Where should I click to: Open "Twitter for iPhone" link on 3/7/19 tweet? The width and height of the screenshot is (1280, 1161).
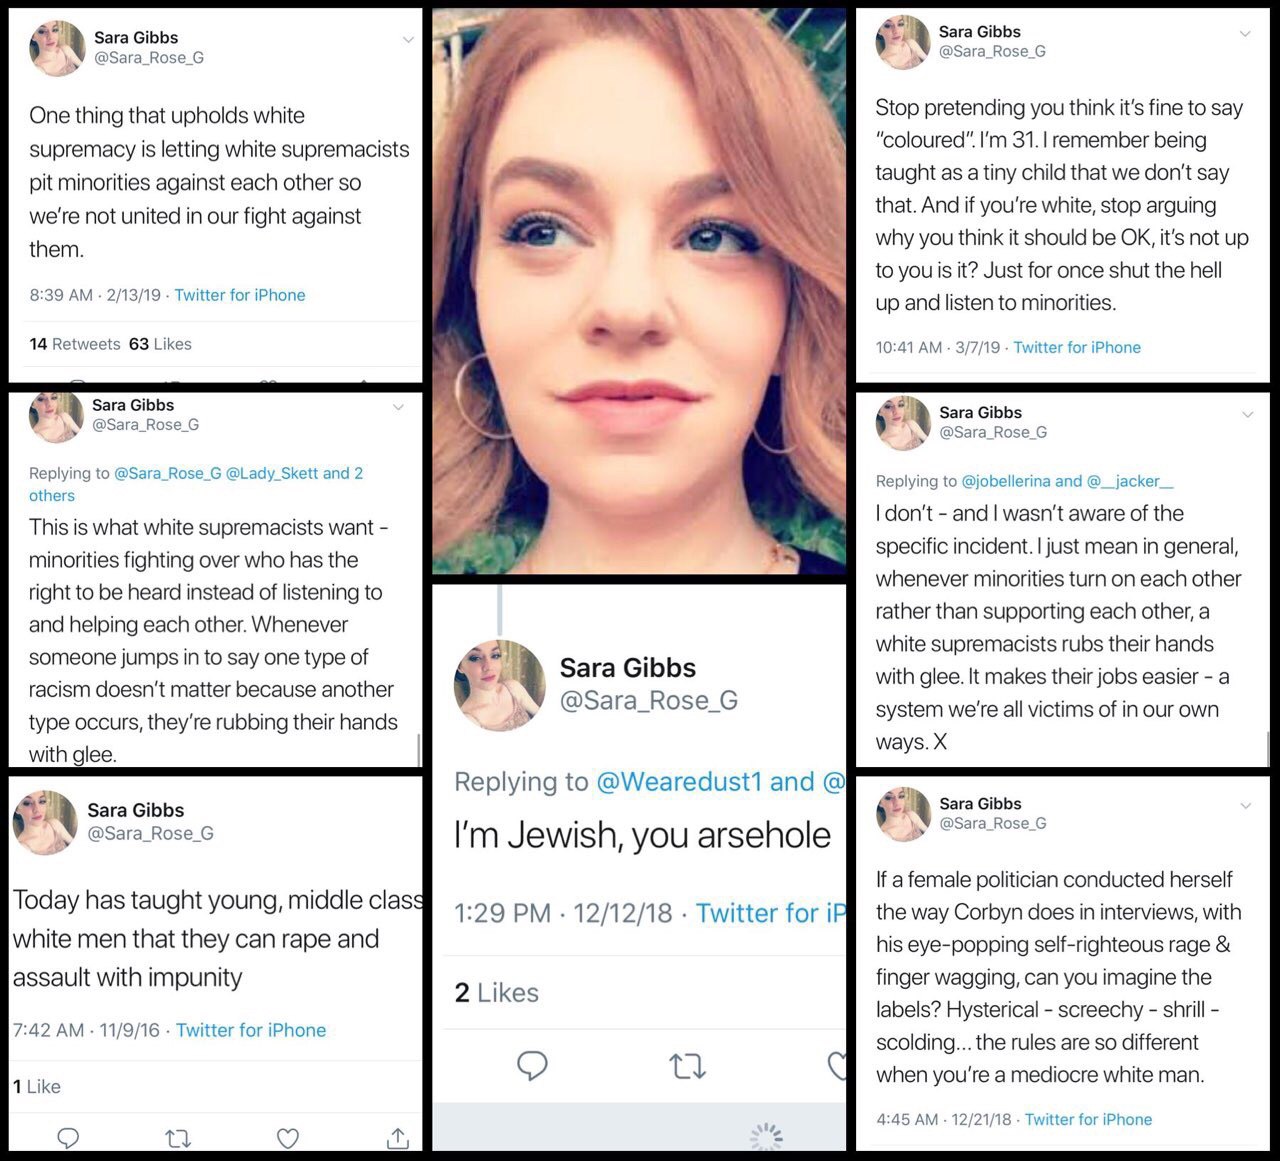click(x=1077, y=347)
